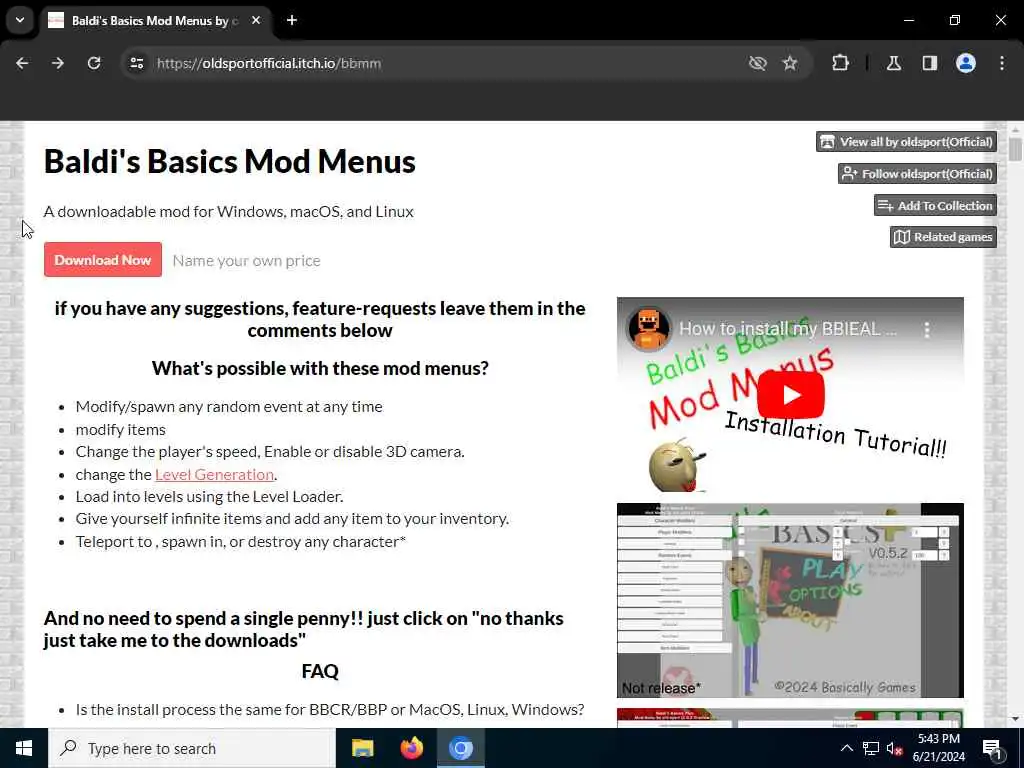The image size is (1024, 768).
Task: Go back to the previous page
Action: (x=22, y=63)
